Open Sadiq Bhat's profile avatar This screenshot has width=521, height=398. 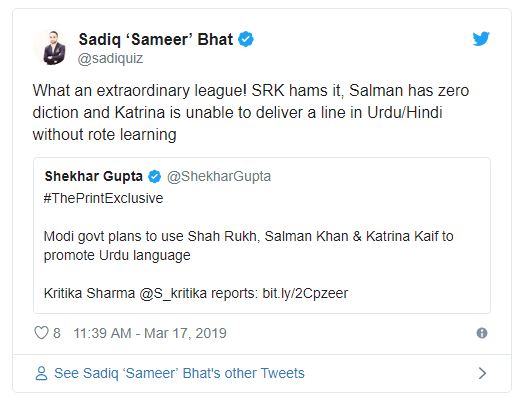[54, 48]
